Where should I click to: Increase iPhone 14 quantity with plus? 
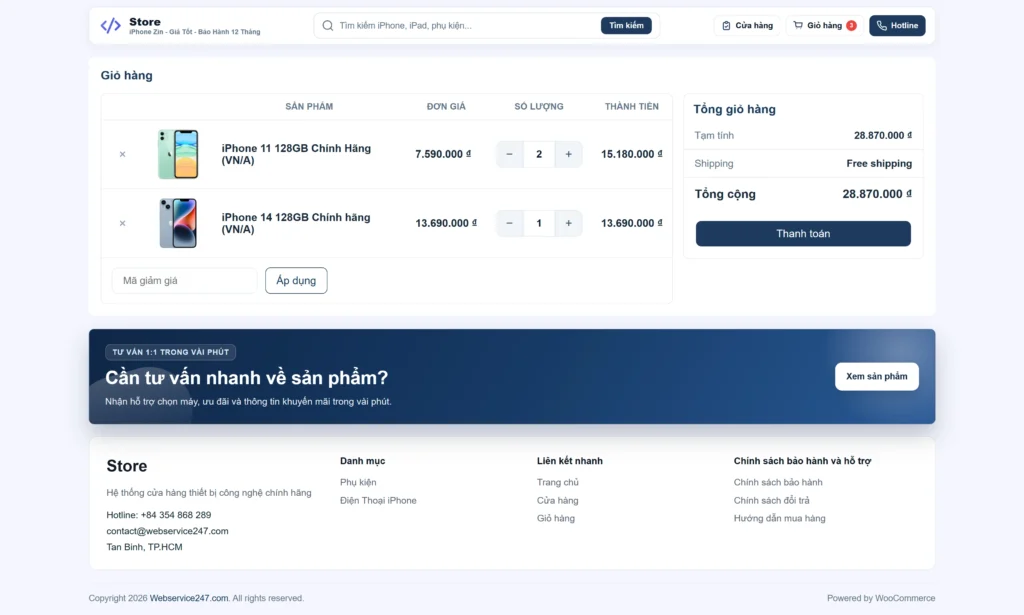pos(568,223)
